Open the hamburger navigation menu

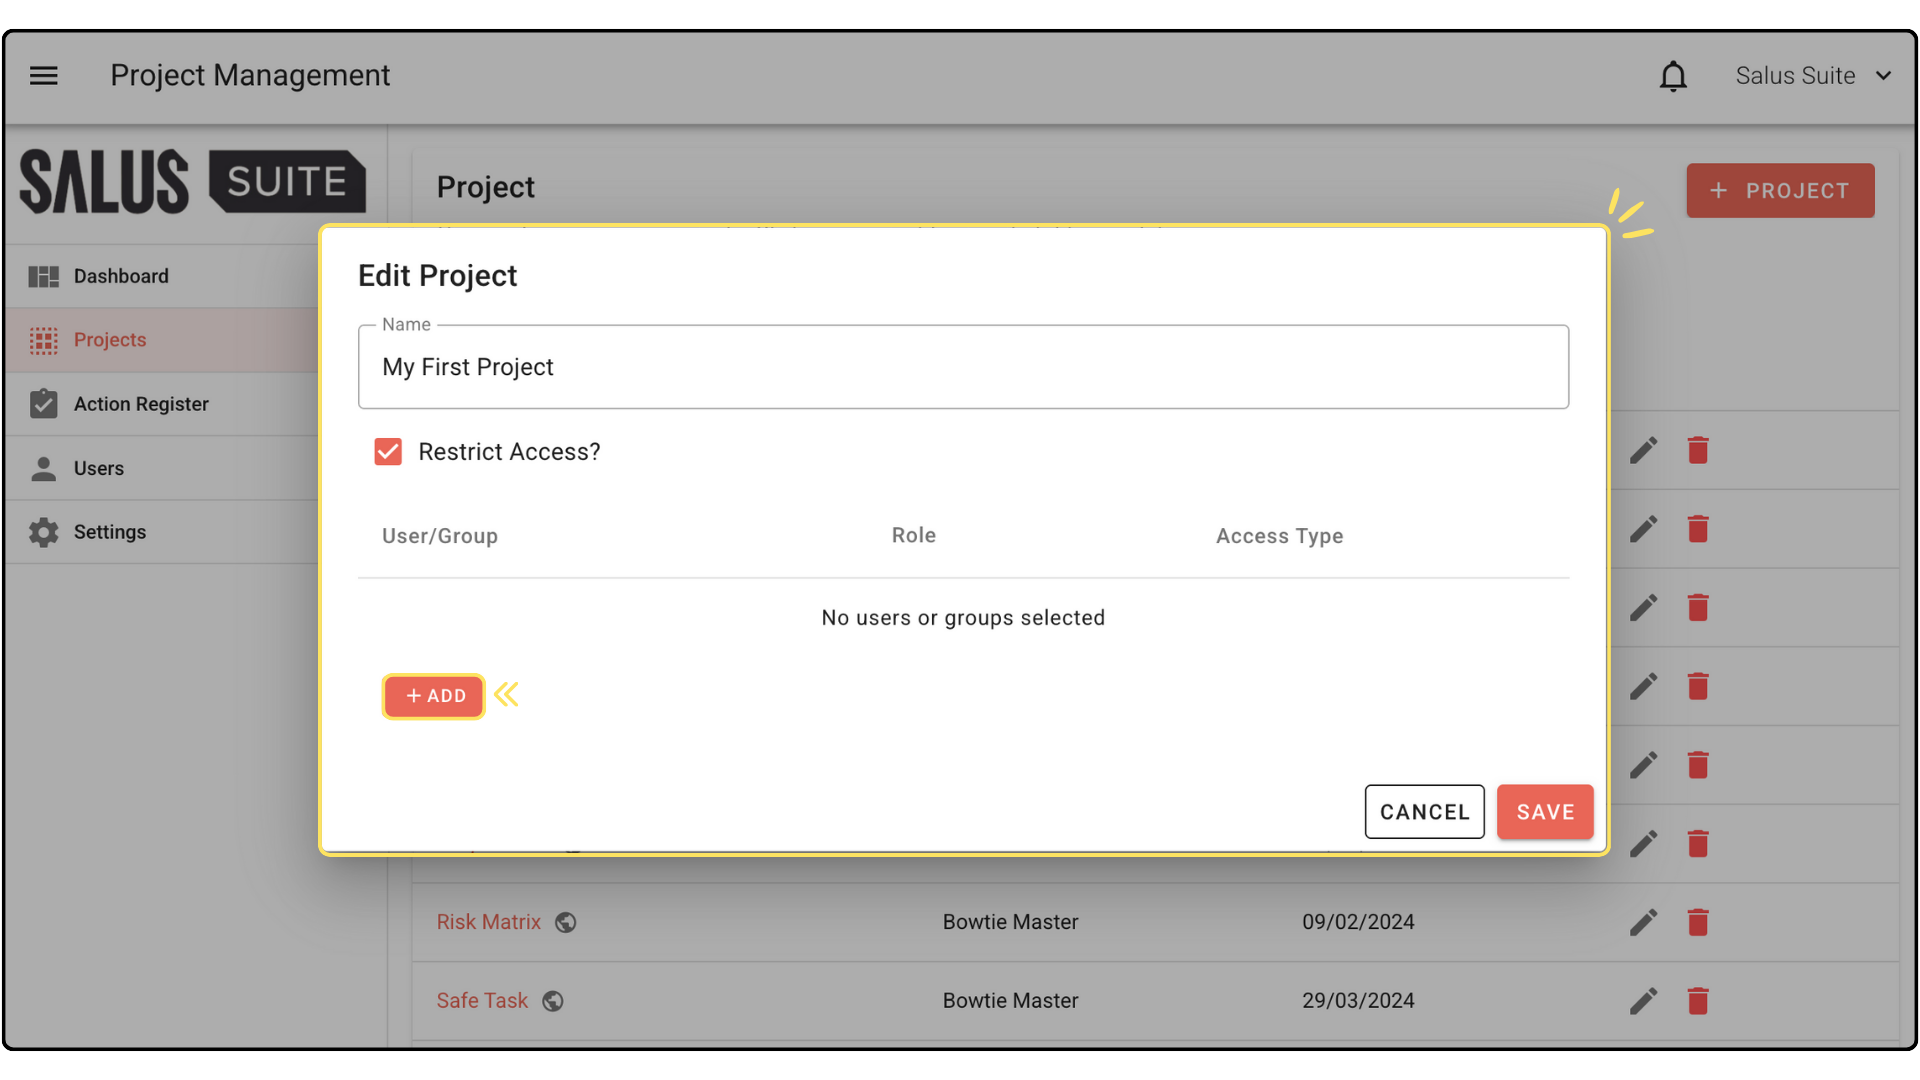pos(43,76)
